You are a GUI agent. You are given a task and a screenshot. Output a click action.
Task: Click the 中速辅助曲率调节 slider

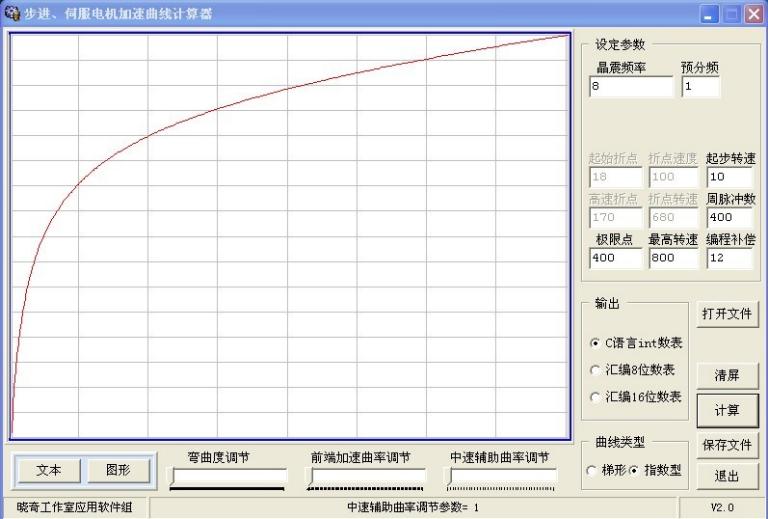pyautogui.click(x=502, y=478)
